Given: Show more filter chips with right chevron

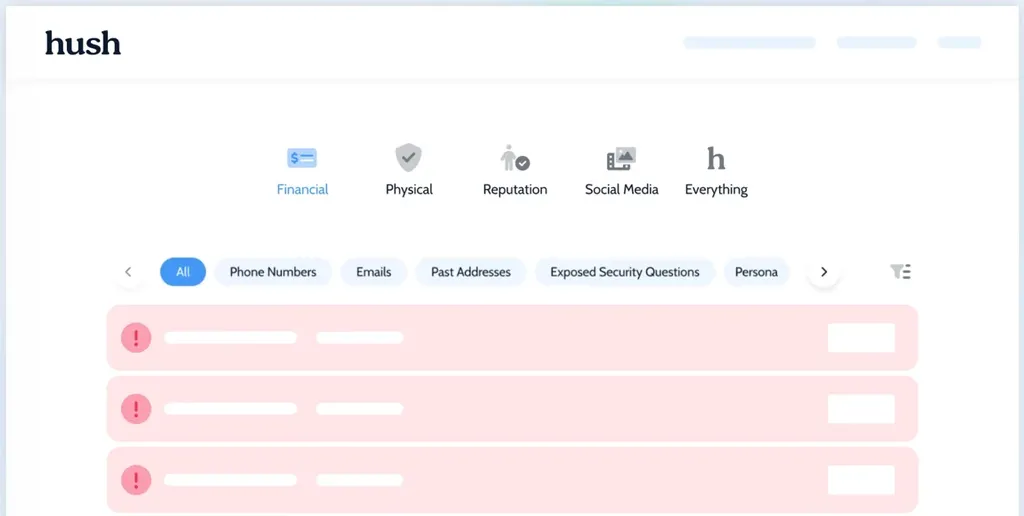Looking at the screenshot, I should click(824, 272).
